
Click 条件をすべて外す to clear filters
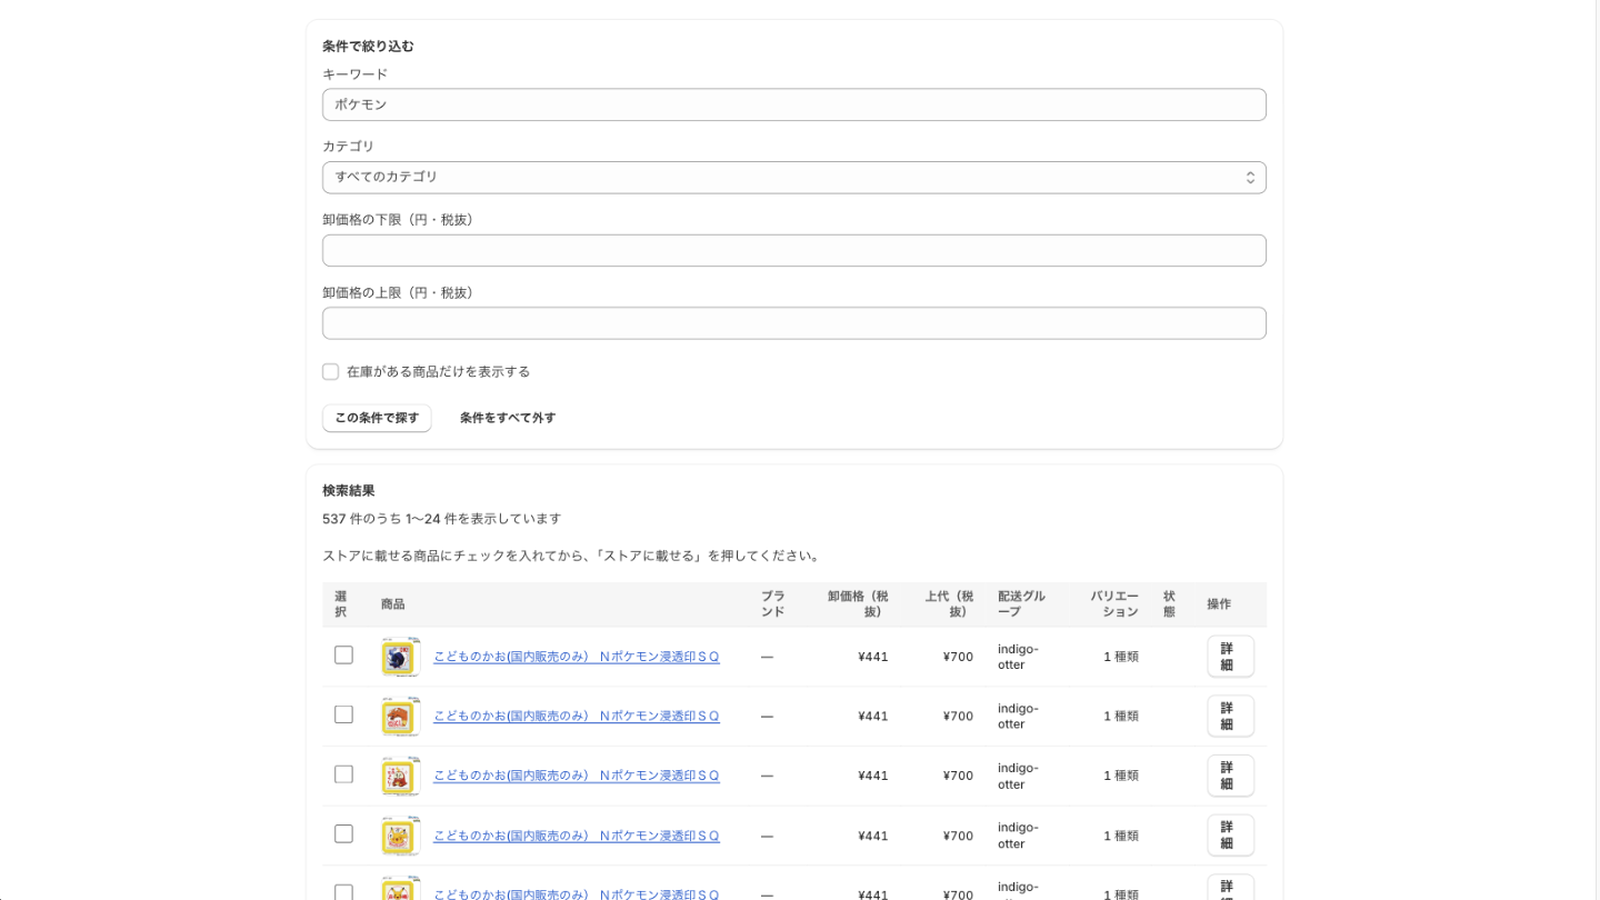tap(508, 418)
